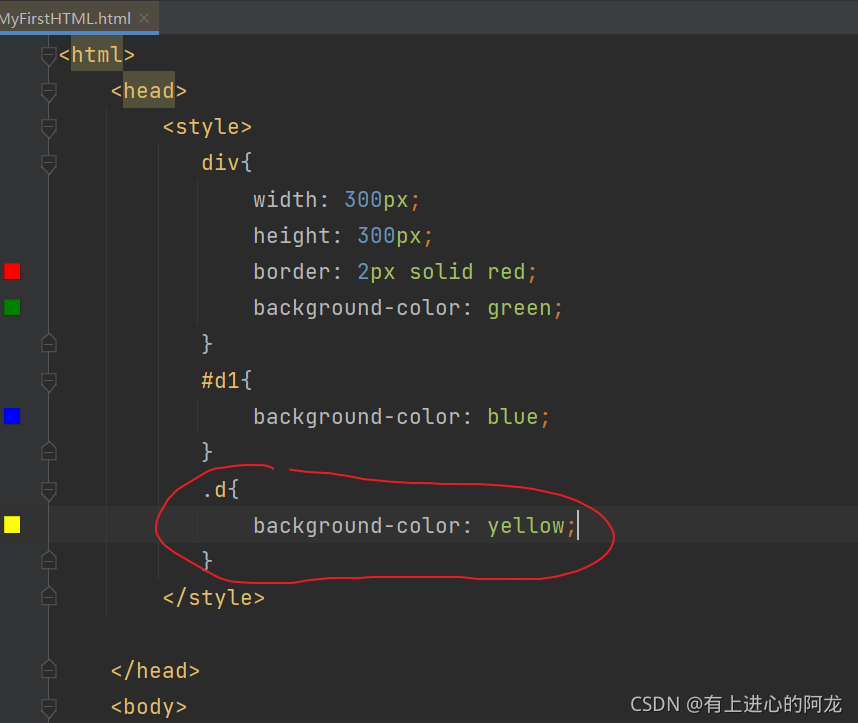Click fold end marker of .d rule

pyautogui.click(x=49, y=561)
